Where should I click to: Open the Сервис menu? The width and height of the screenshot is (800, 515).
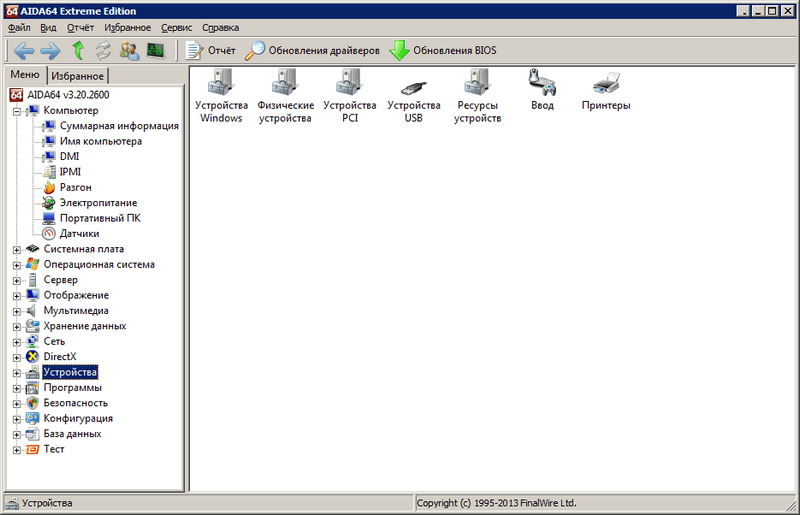point(177,27)
